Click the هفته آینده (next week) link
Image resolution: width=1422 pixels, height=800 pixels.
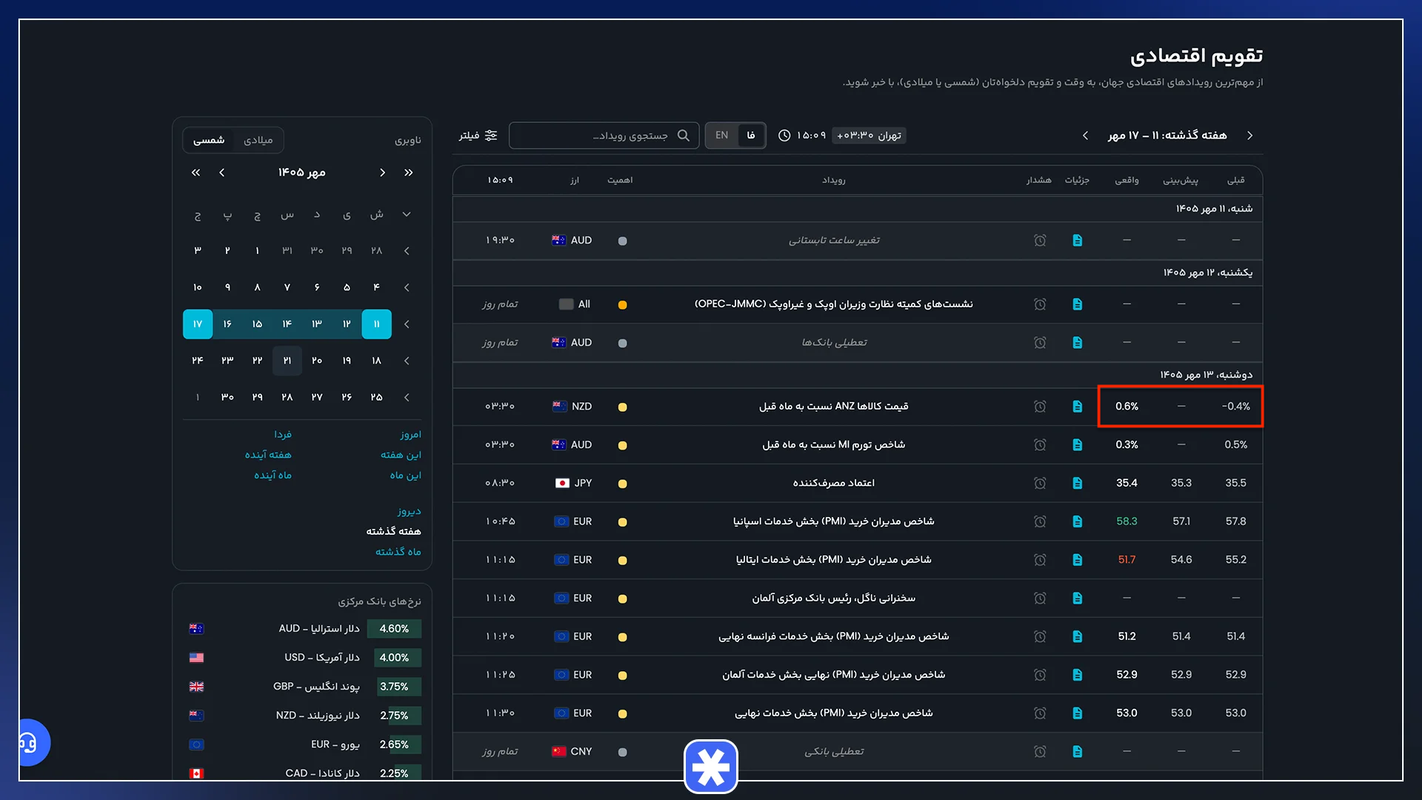point(268,455)
